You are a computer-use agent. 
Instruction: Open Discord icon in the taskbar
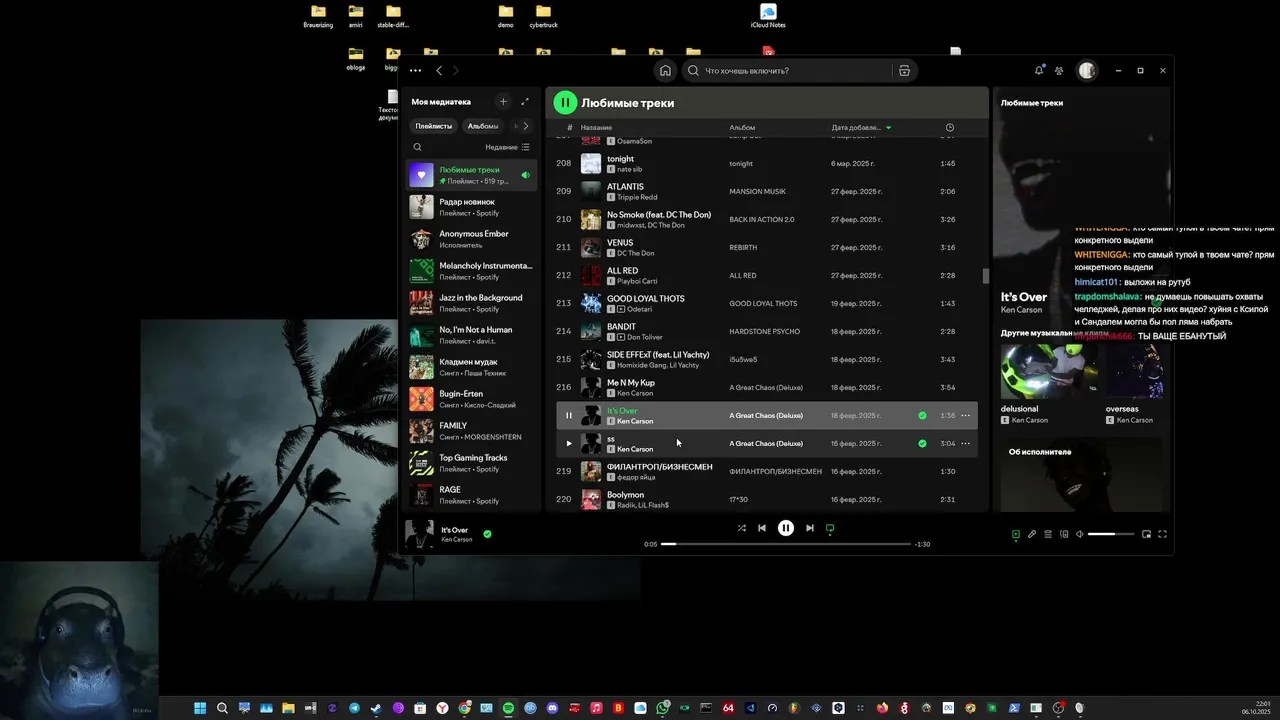(x=552, y=708)
